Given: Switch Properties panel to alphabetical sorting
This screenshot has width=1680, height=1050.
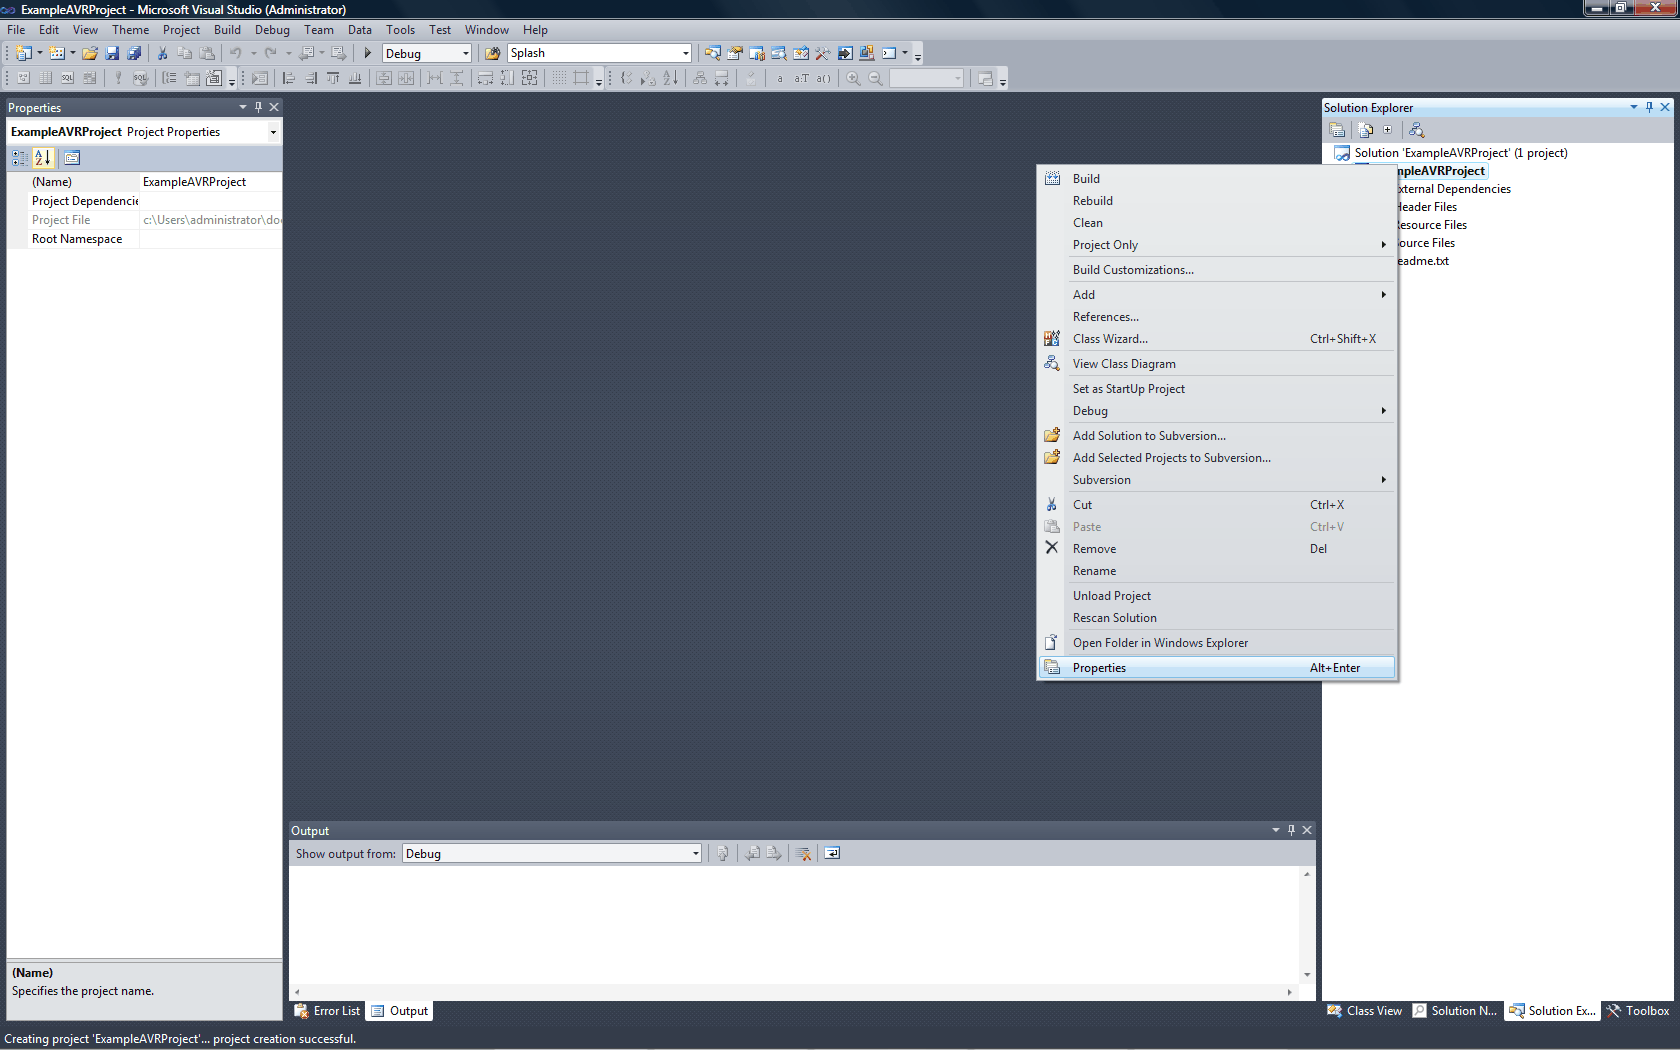Looking at the screenshot, I should (43, 157).
